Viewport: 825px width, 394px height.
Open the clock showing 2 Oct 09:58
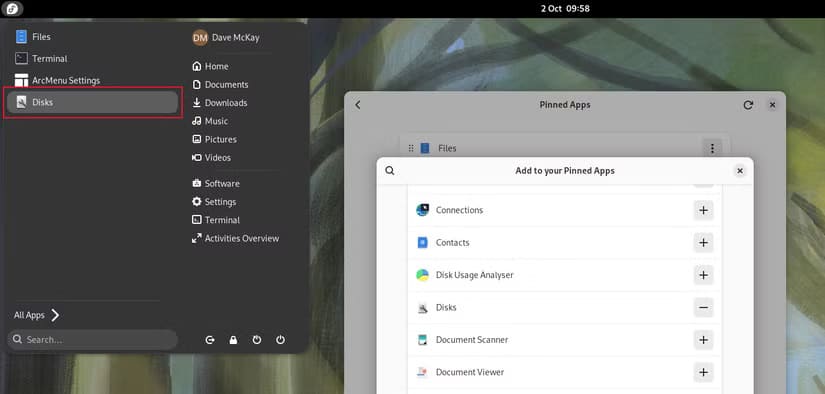pyautogui.click(x=565, y=8)
